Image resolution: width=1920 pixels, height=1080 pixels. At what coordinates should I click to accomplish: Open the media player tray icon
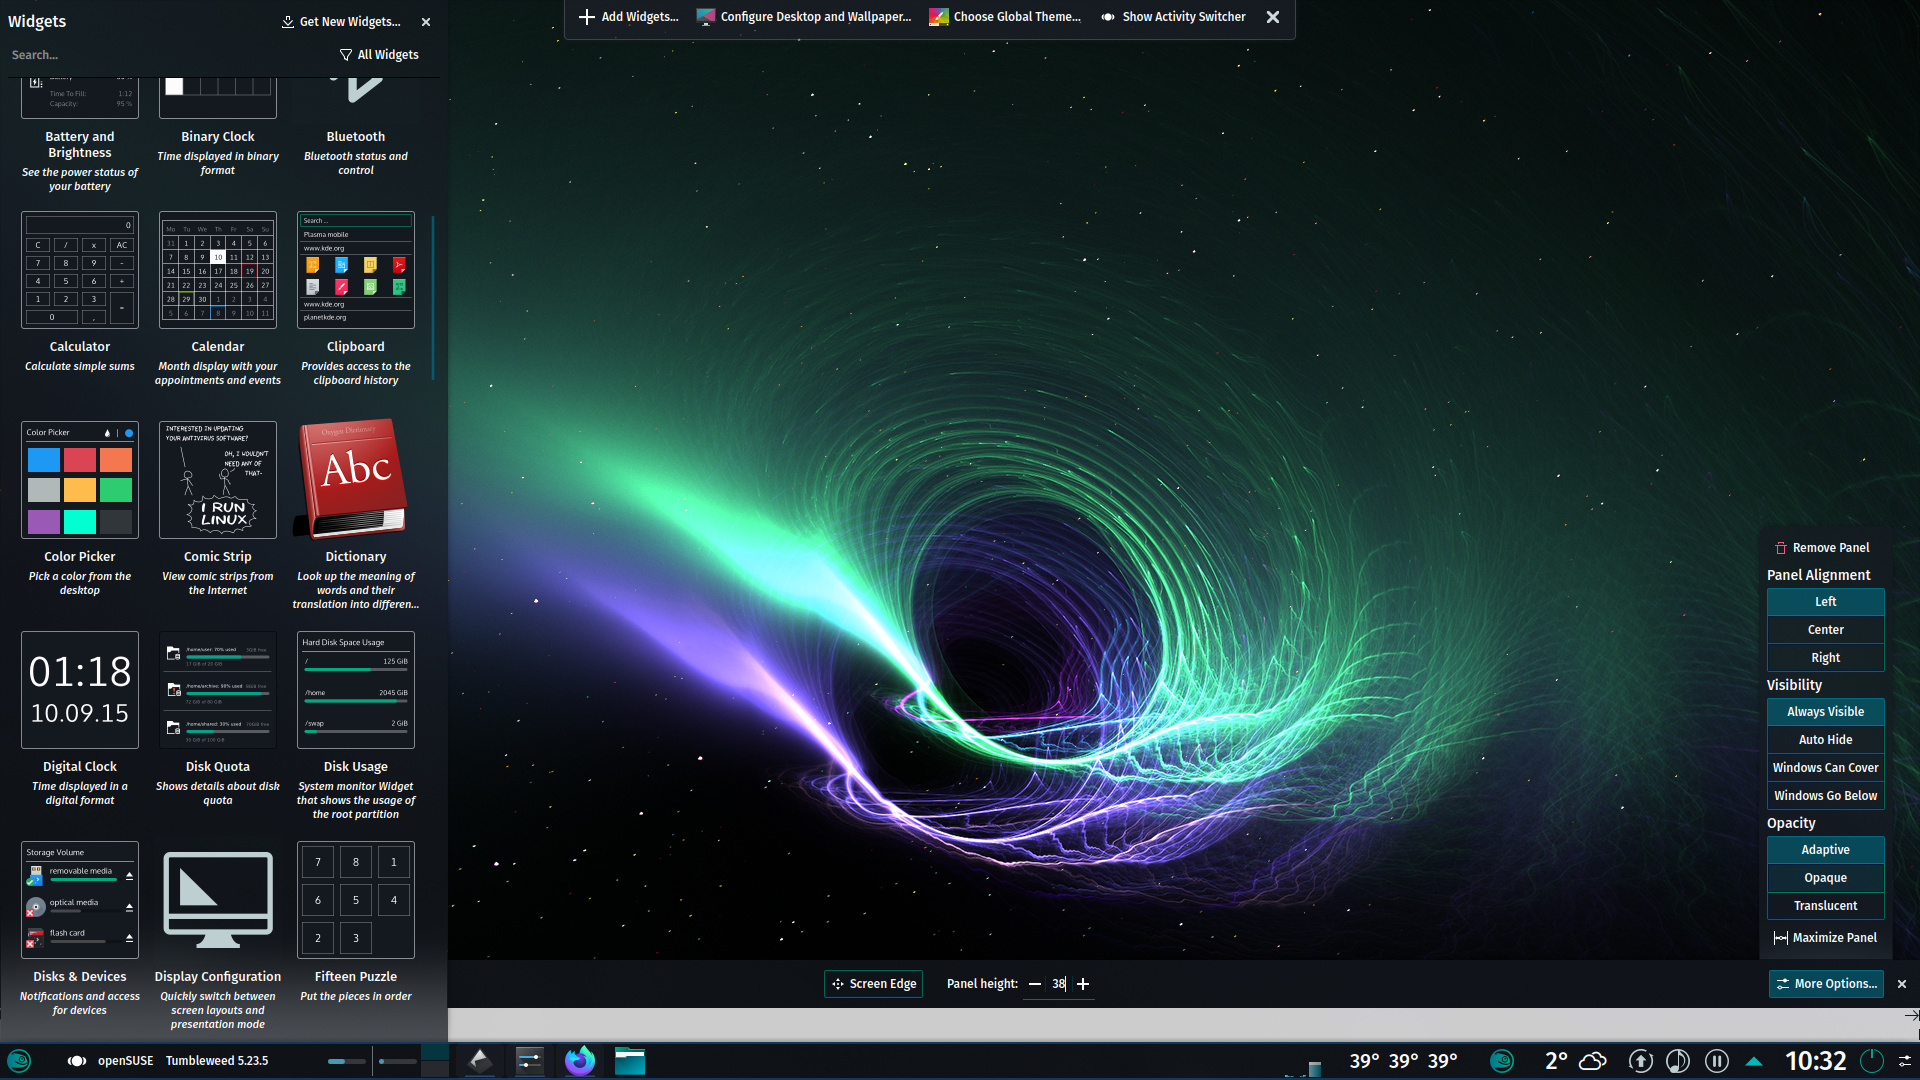tap(1678, 1061)
